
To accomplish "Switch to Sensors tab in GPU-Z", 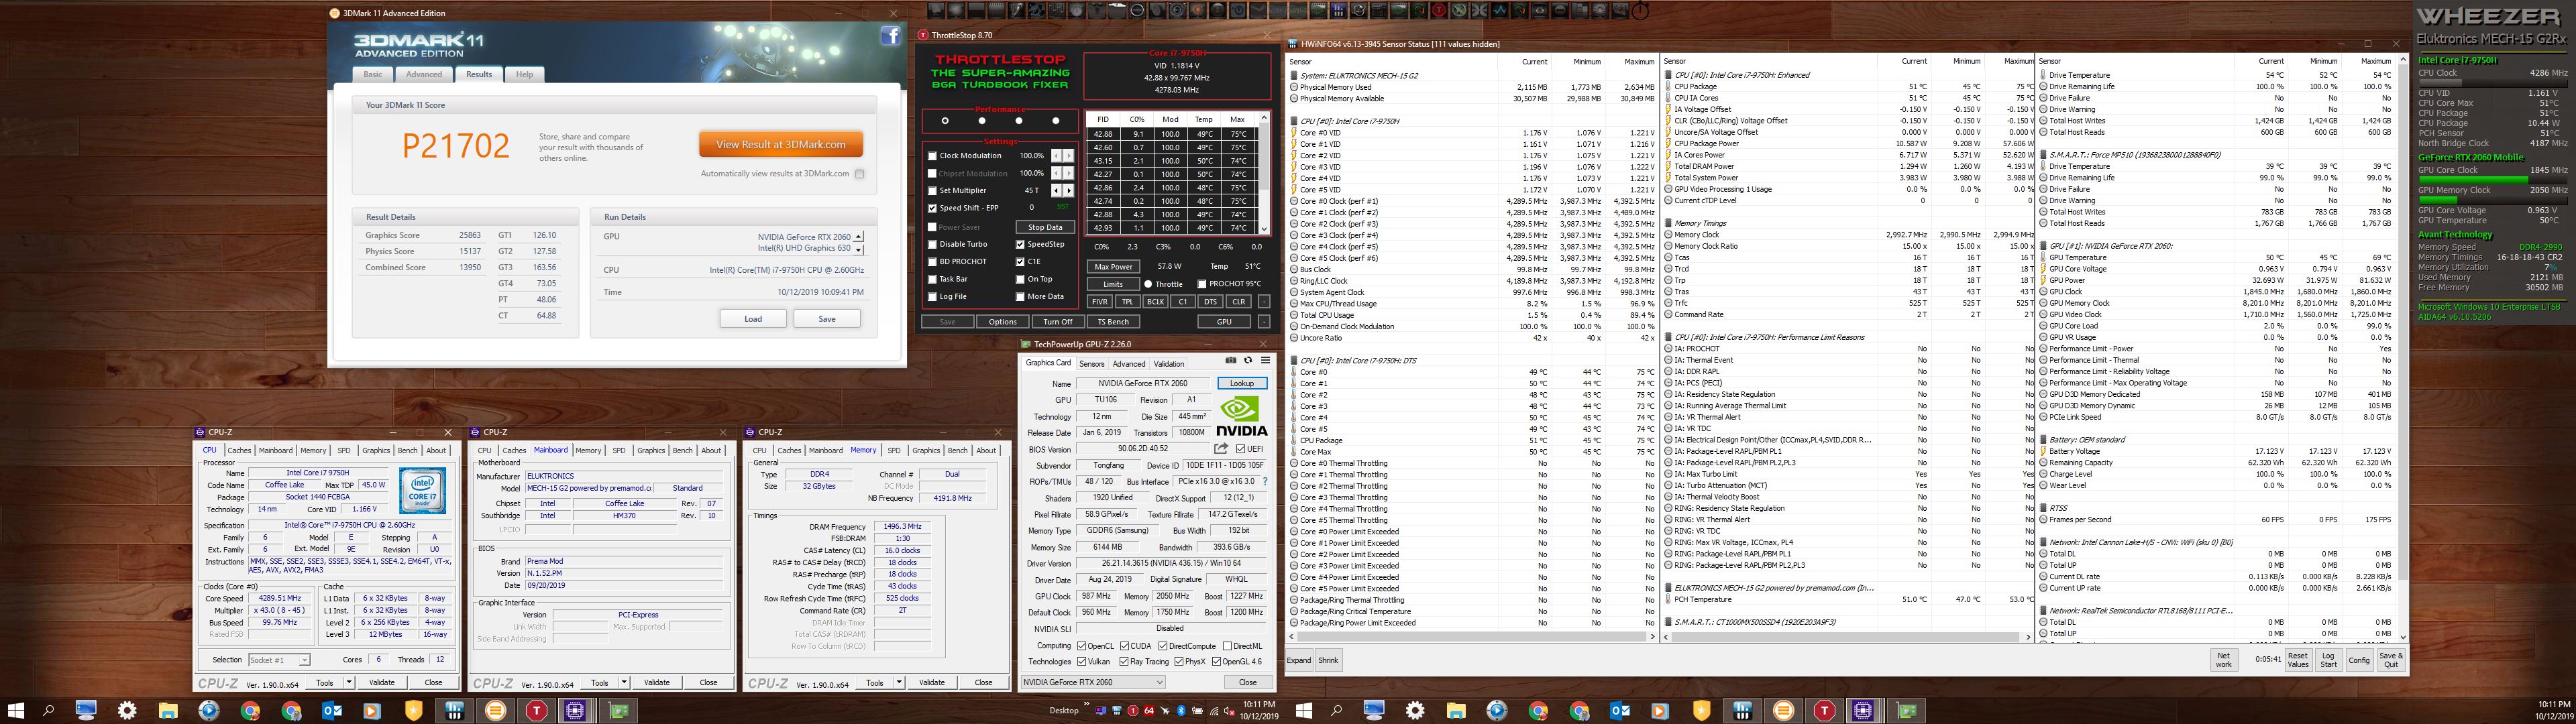I will pyautogui.click(x=1091, y=364).
